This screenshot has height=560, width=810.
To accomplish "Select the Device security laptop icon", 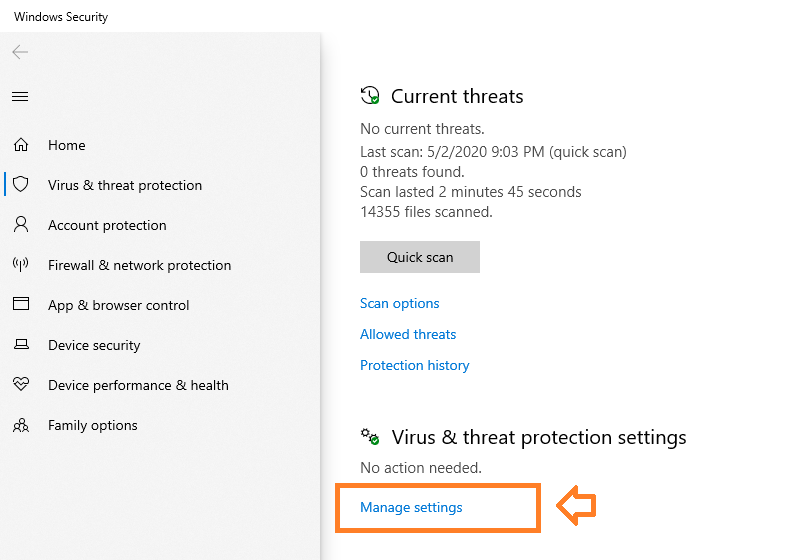I will coord(21,344).
